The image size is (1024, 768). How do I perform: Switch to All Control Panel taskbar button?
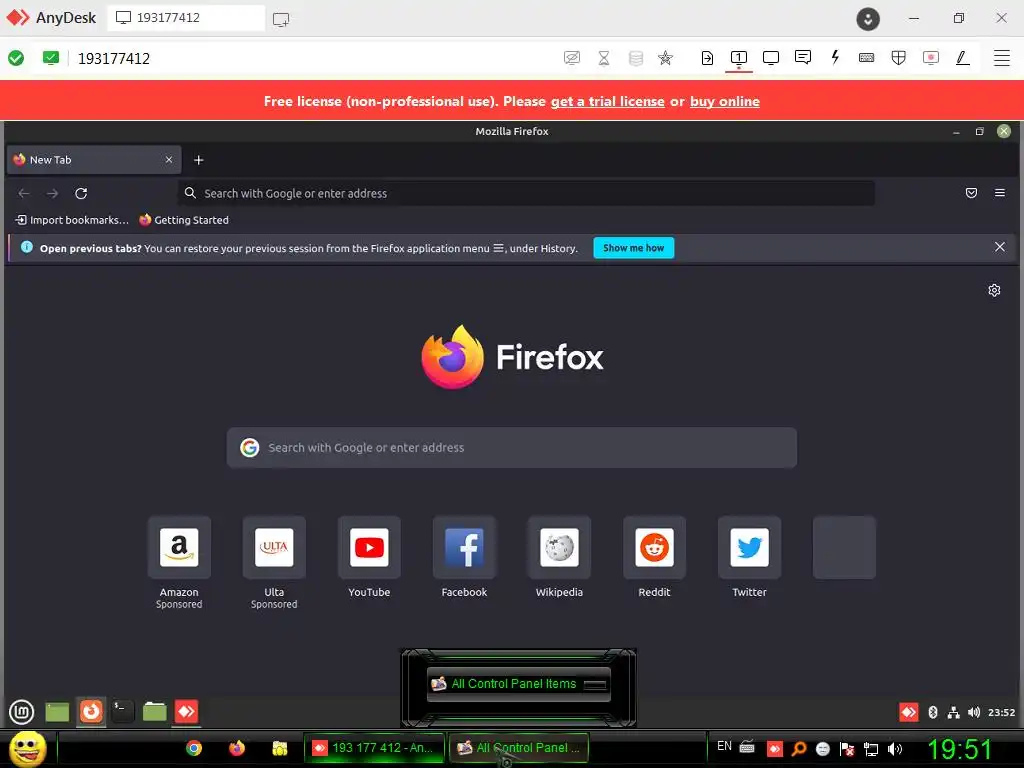tap(520, 748)
